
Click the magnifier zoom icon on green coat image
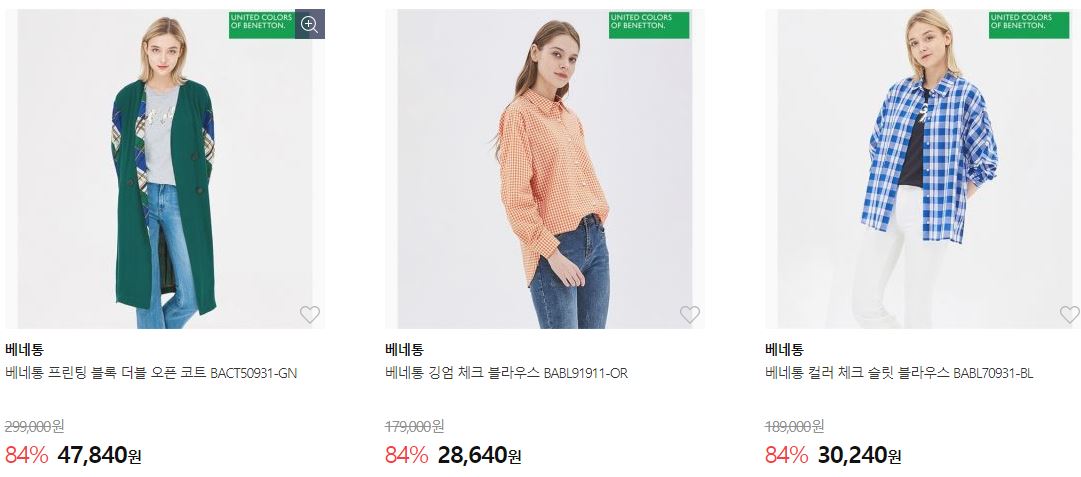[310, 24]
